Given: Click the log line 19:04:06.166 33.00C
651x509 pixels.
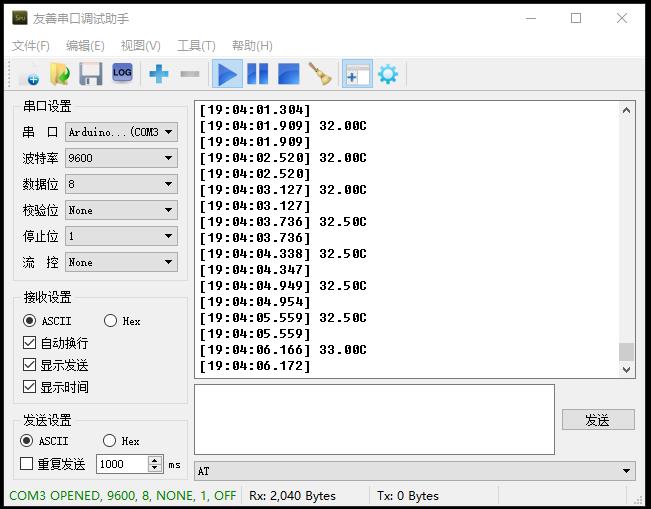Looking at the screenshot, I should point(283,350).
